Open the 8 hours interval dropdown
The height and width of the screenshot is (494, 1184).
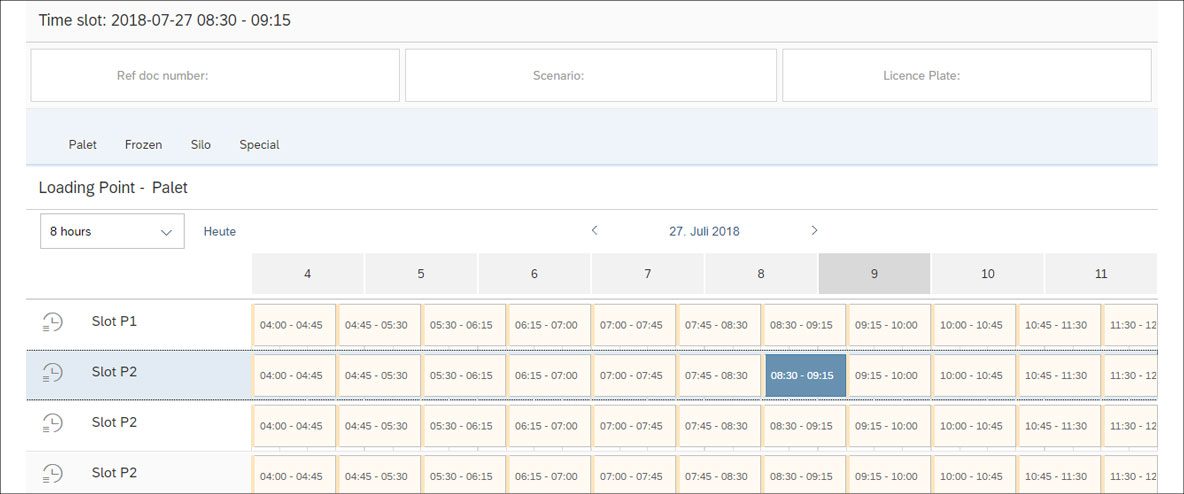[x=112, y=231]
